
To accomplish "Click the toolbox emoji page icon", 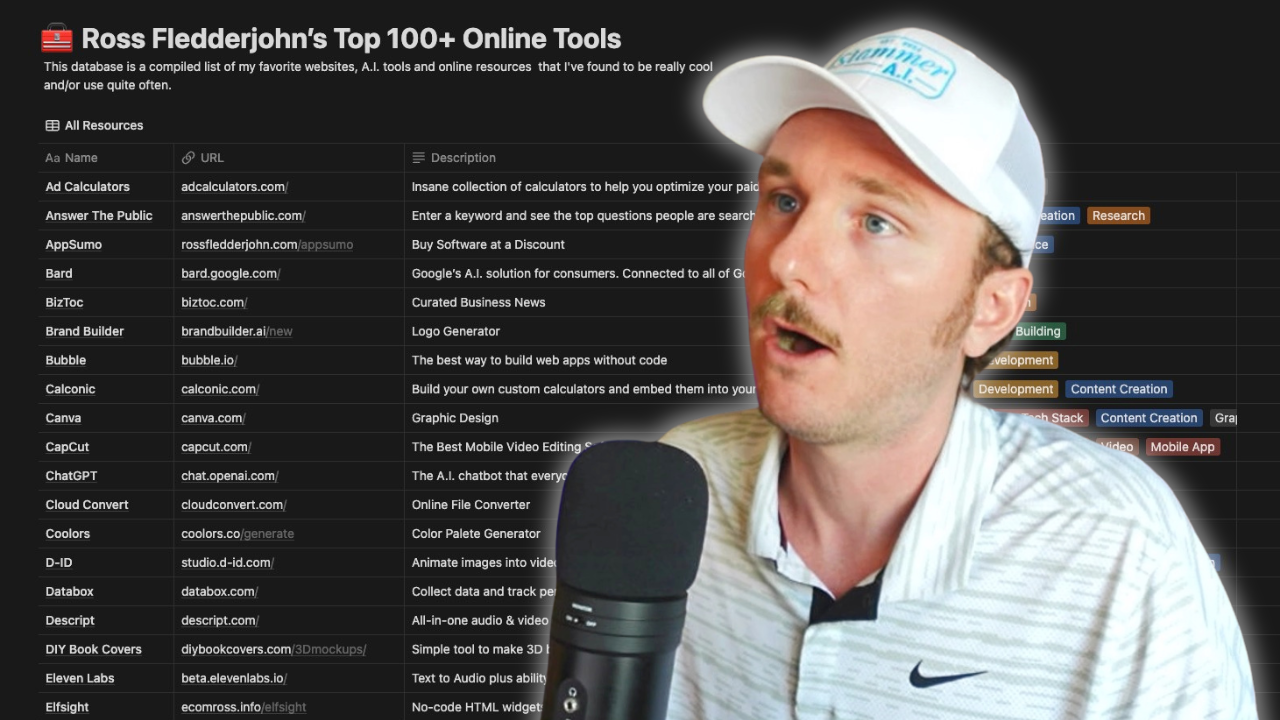I will [x=56, y=38].
